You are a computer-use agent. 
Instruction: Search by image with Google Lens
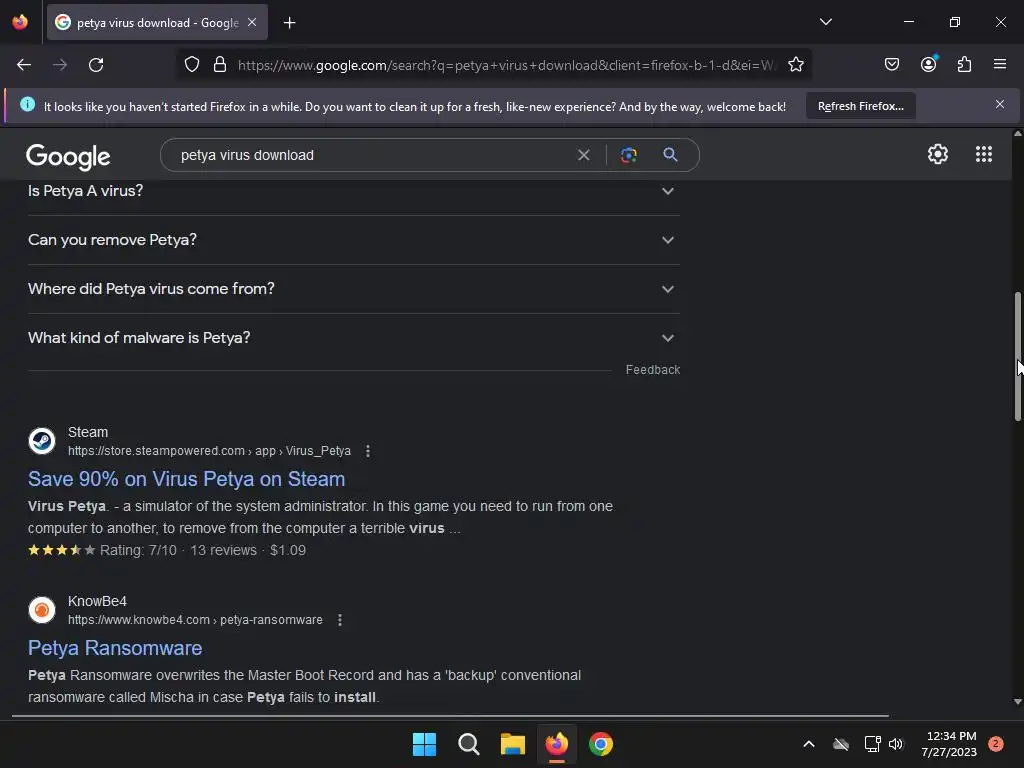(628, 155)
